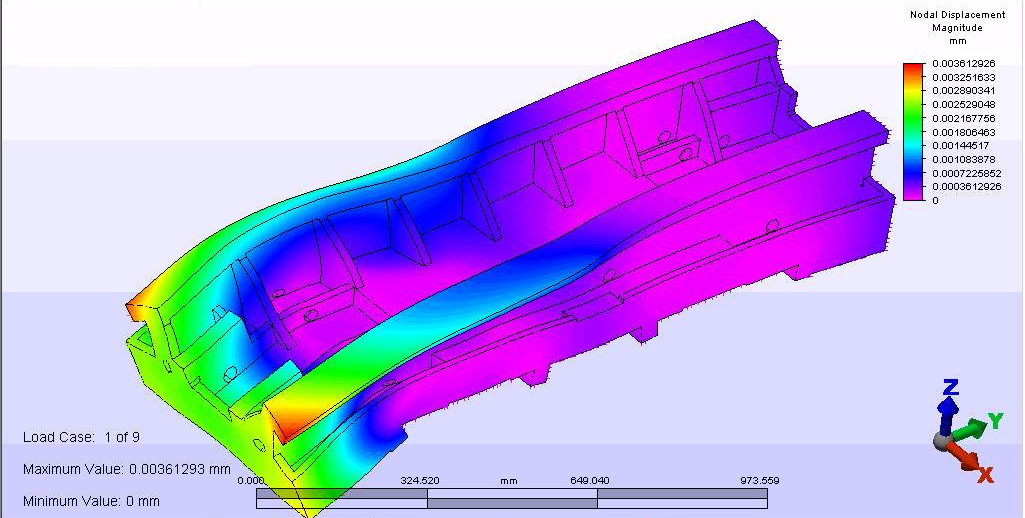Viewport: 1025px width, 518px height.
Task: Click the 'Load Case: 1 of 9' label
Action: [81, 437]
